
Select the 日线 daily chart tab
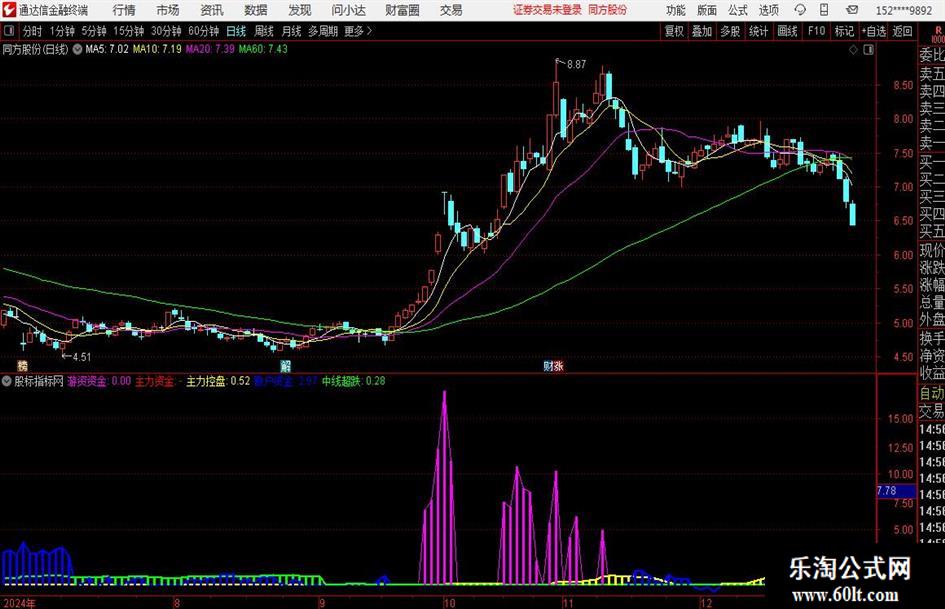(x=236, y=31)
